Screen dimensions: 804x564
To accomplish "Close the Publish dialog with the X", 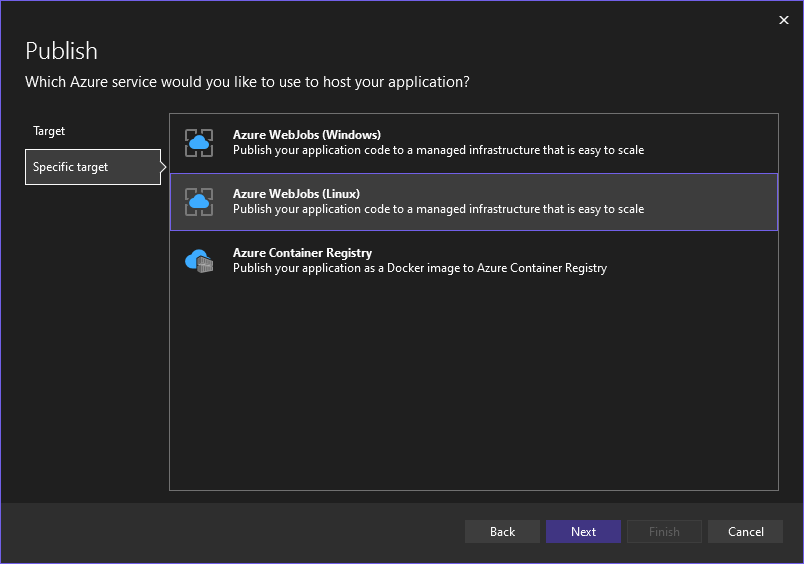I will point(783,19).
